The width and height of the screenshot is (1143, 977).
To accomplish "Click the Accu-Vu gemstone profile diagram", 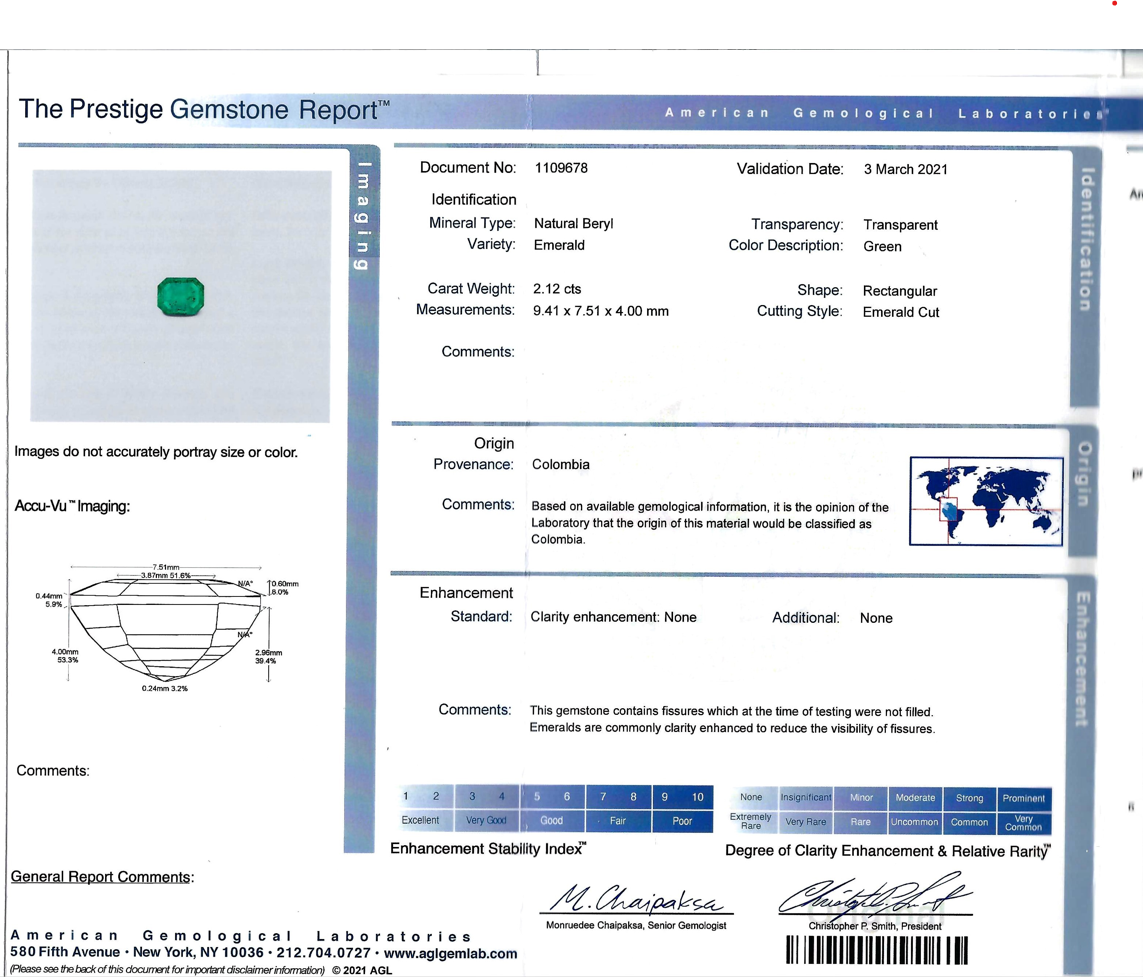I will (168, 627).
